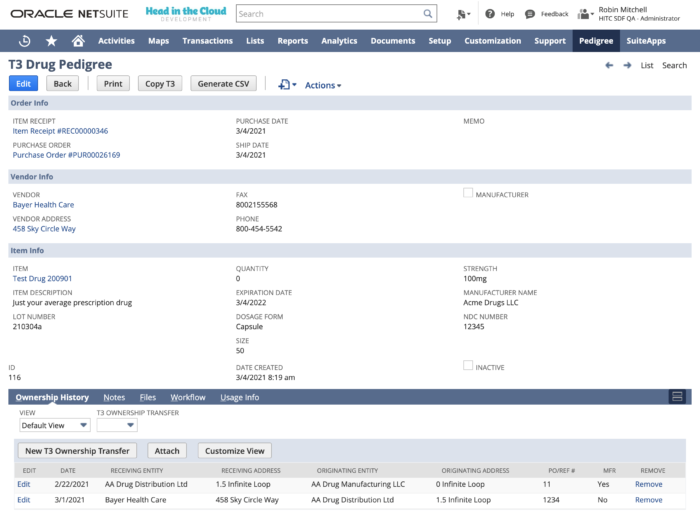Open the Pedigree menu
Viewport: 700px width, 522px height.
point(596,41)
